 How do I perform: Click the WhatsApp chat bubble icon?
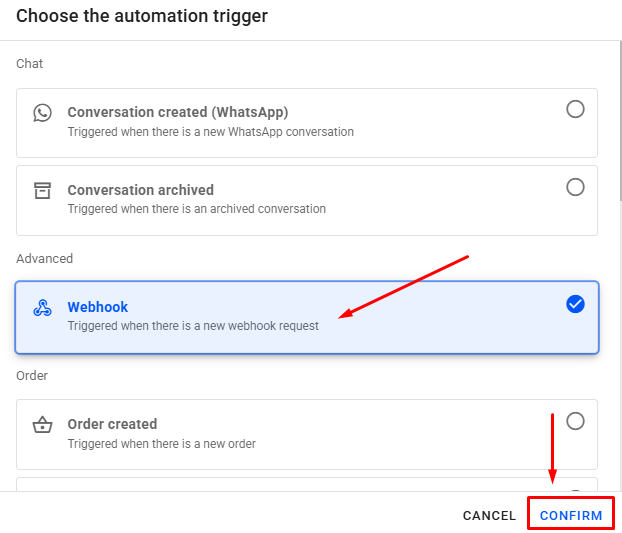pyautogui.click(x=42, y=113)
